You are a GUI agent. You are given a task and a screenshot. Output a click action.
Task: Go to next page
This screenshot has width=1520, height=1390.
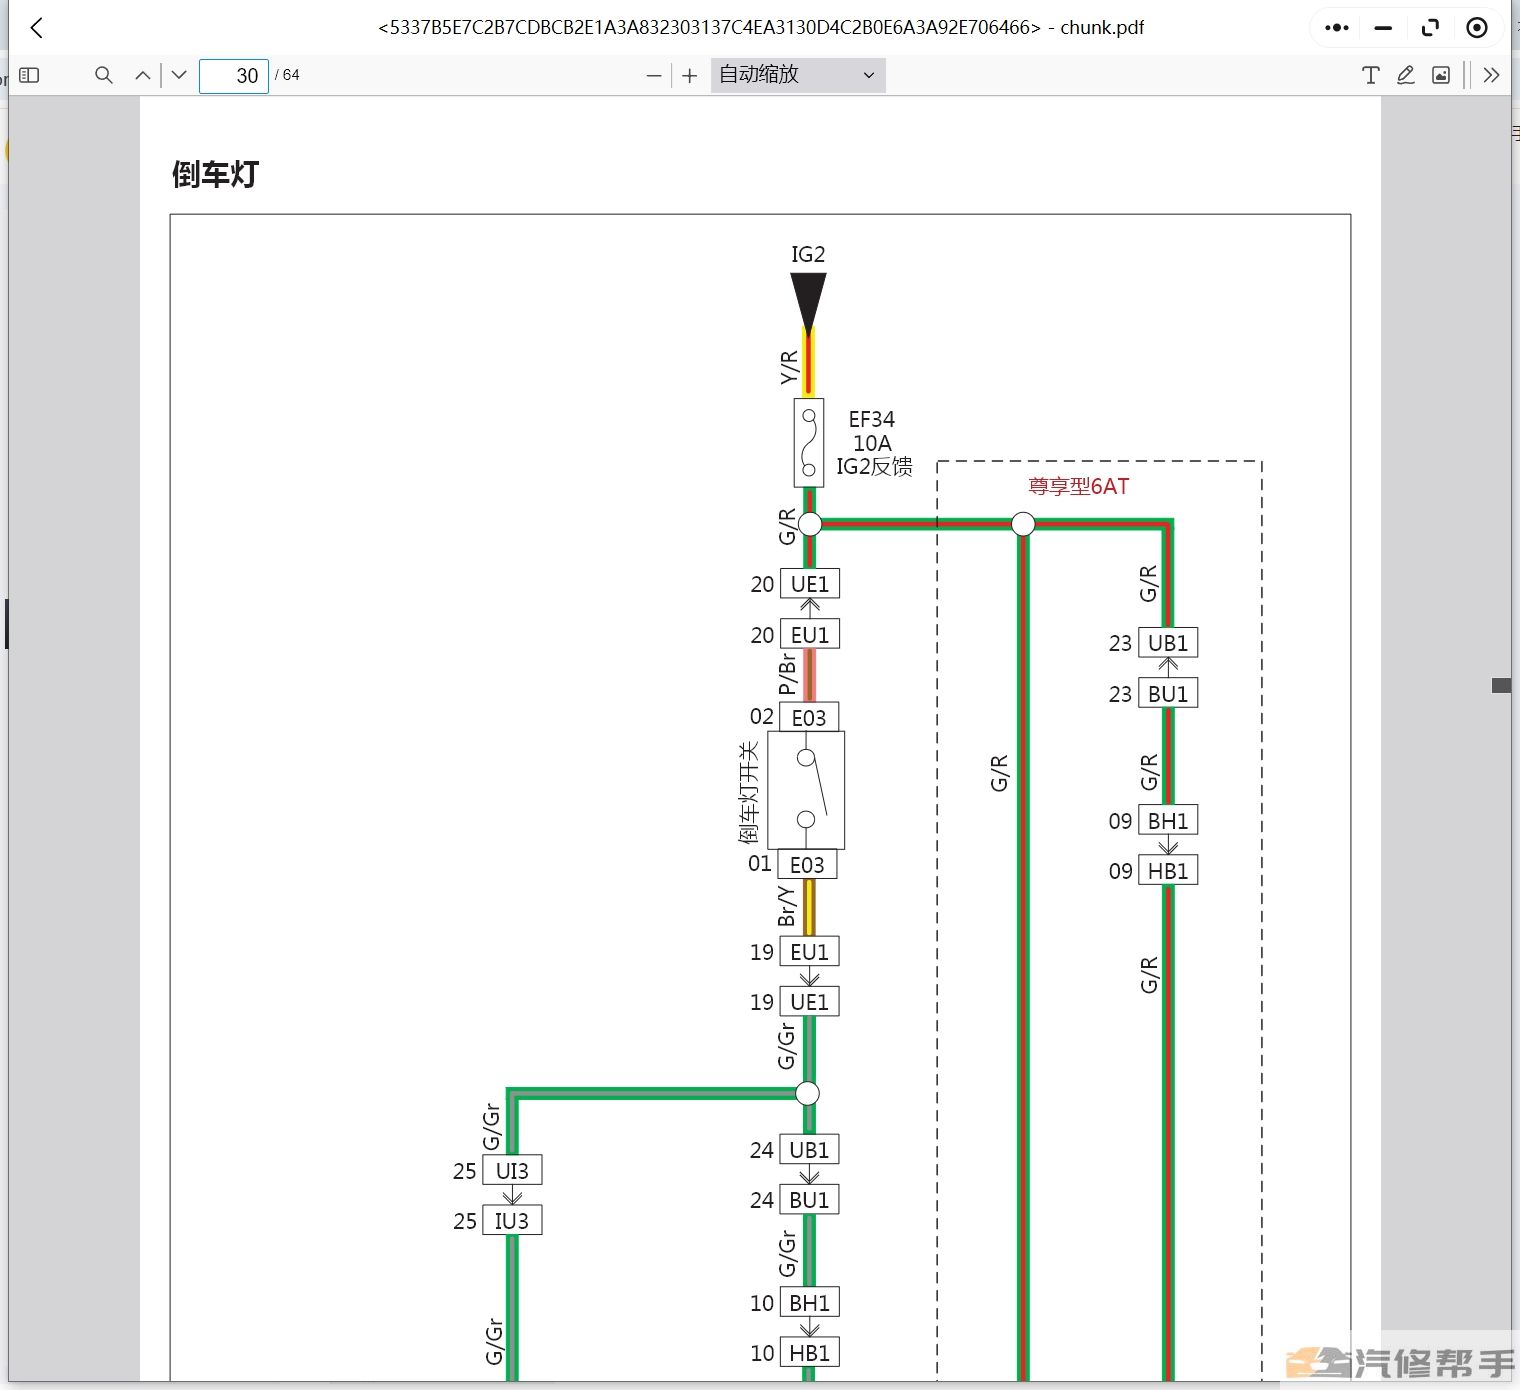[179, 75]
